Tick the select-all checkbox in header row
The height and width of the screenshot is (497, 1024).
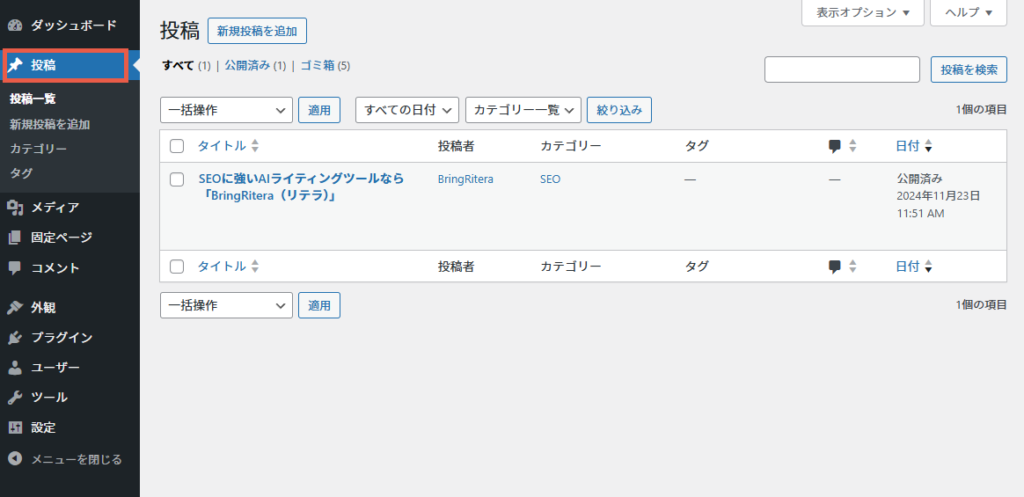(177, 146)
